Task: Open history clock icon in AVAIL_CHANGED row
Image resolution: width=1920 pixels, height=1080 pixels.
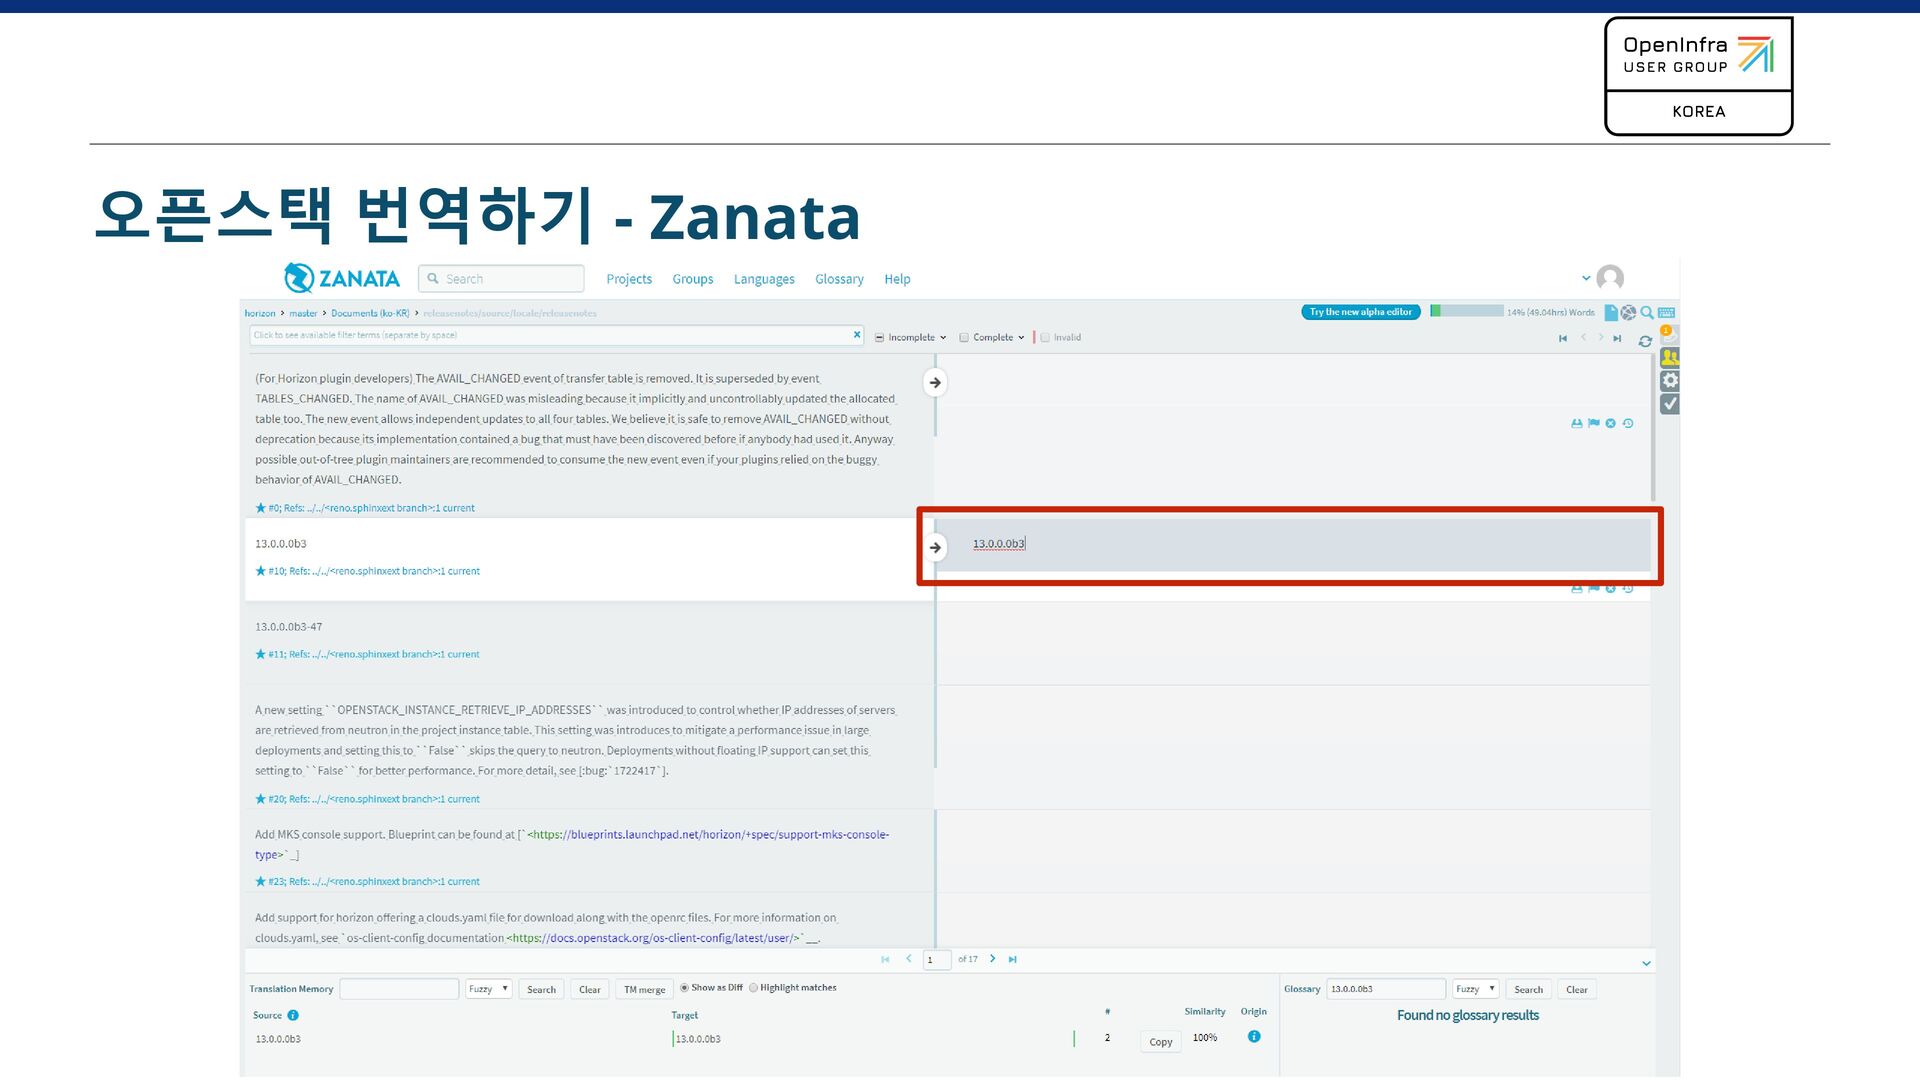Action: [1628, 424]
